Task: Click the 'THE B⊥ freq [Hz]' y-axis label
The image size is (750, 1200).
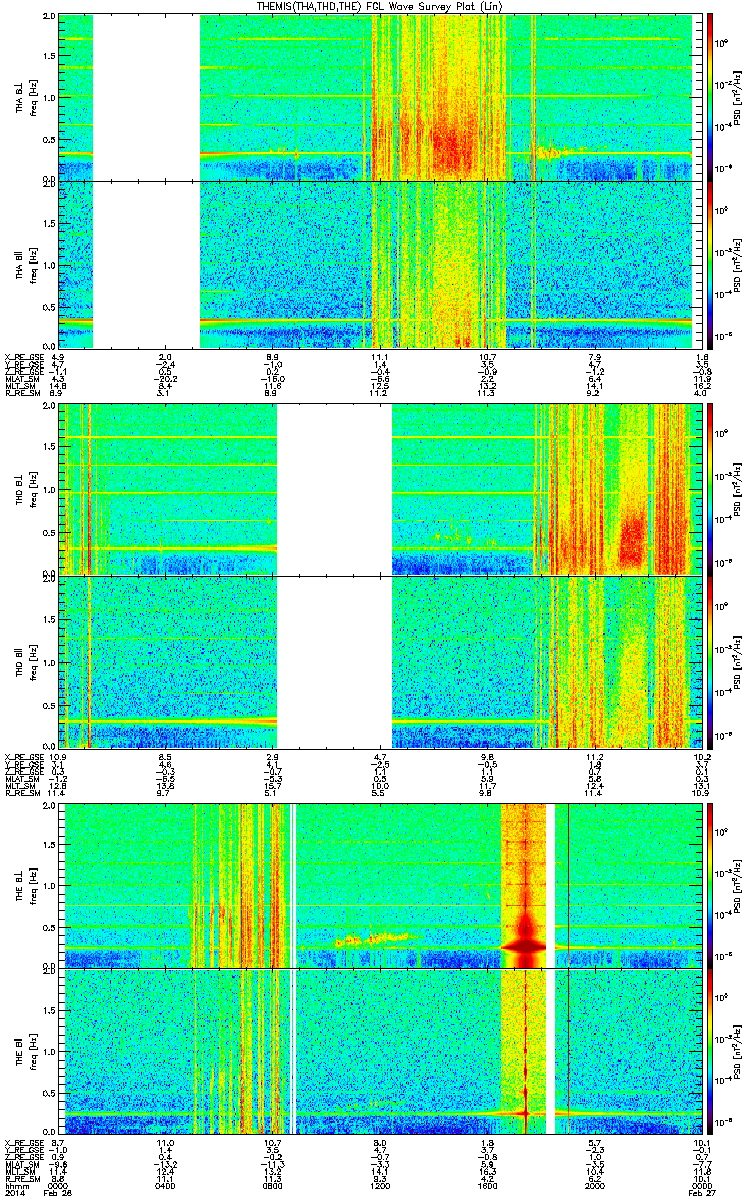Action: (25, 884)
